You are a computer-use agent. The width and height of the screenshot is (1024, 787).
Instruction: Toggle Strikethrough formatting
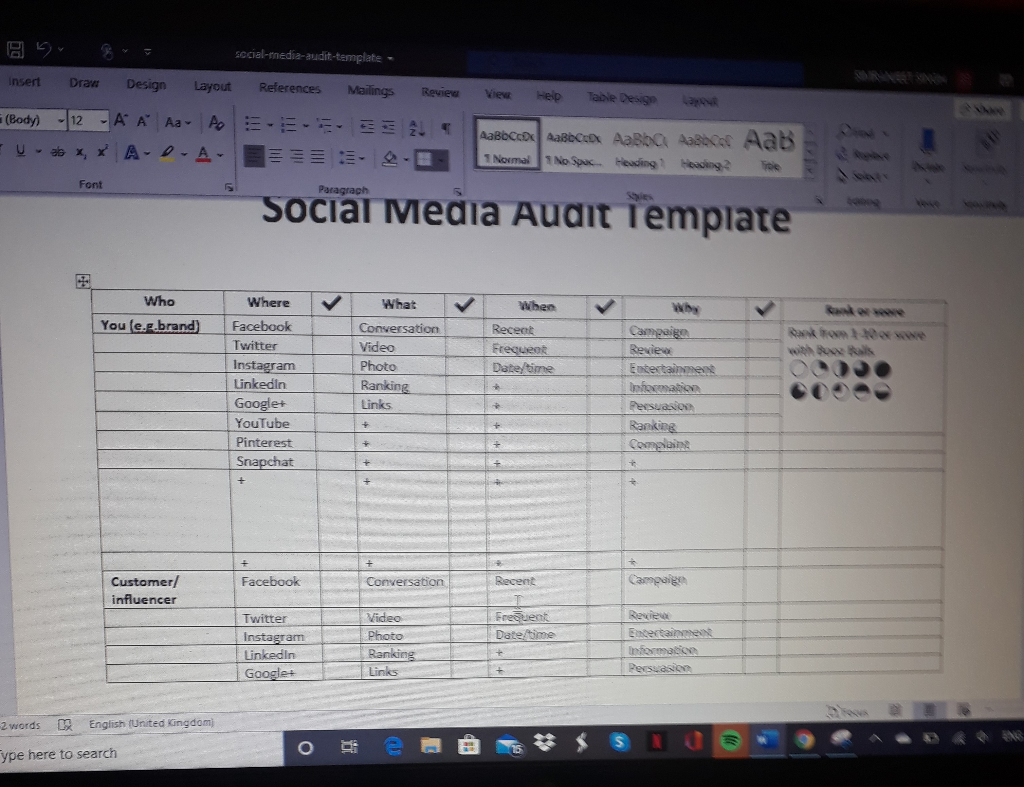(x=57, y=152)
